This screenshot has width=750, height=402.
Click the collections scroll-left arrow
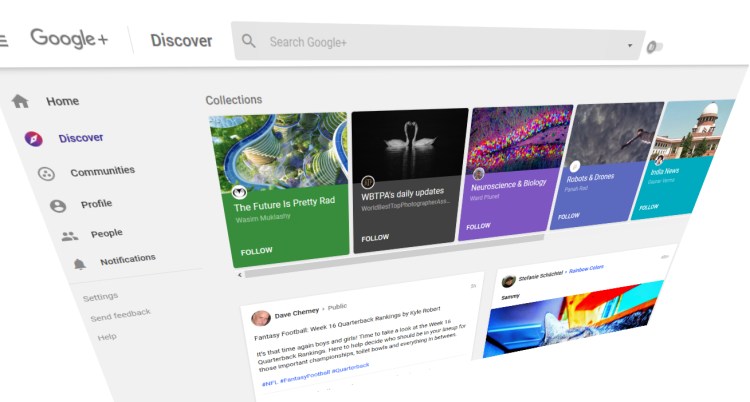(240, 275)
